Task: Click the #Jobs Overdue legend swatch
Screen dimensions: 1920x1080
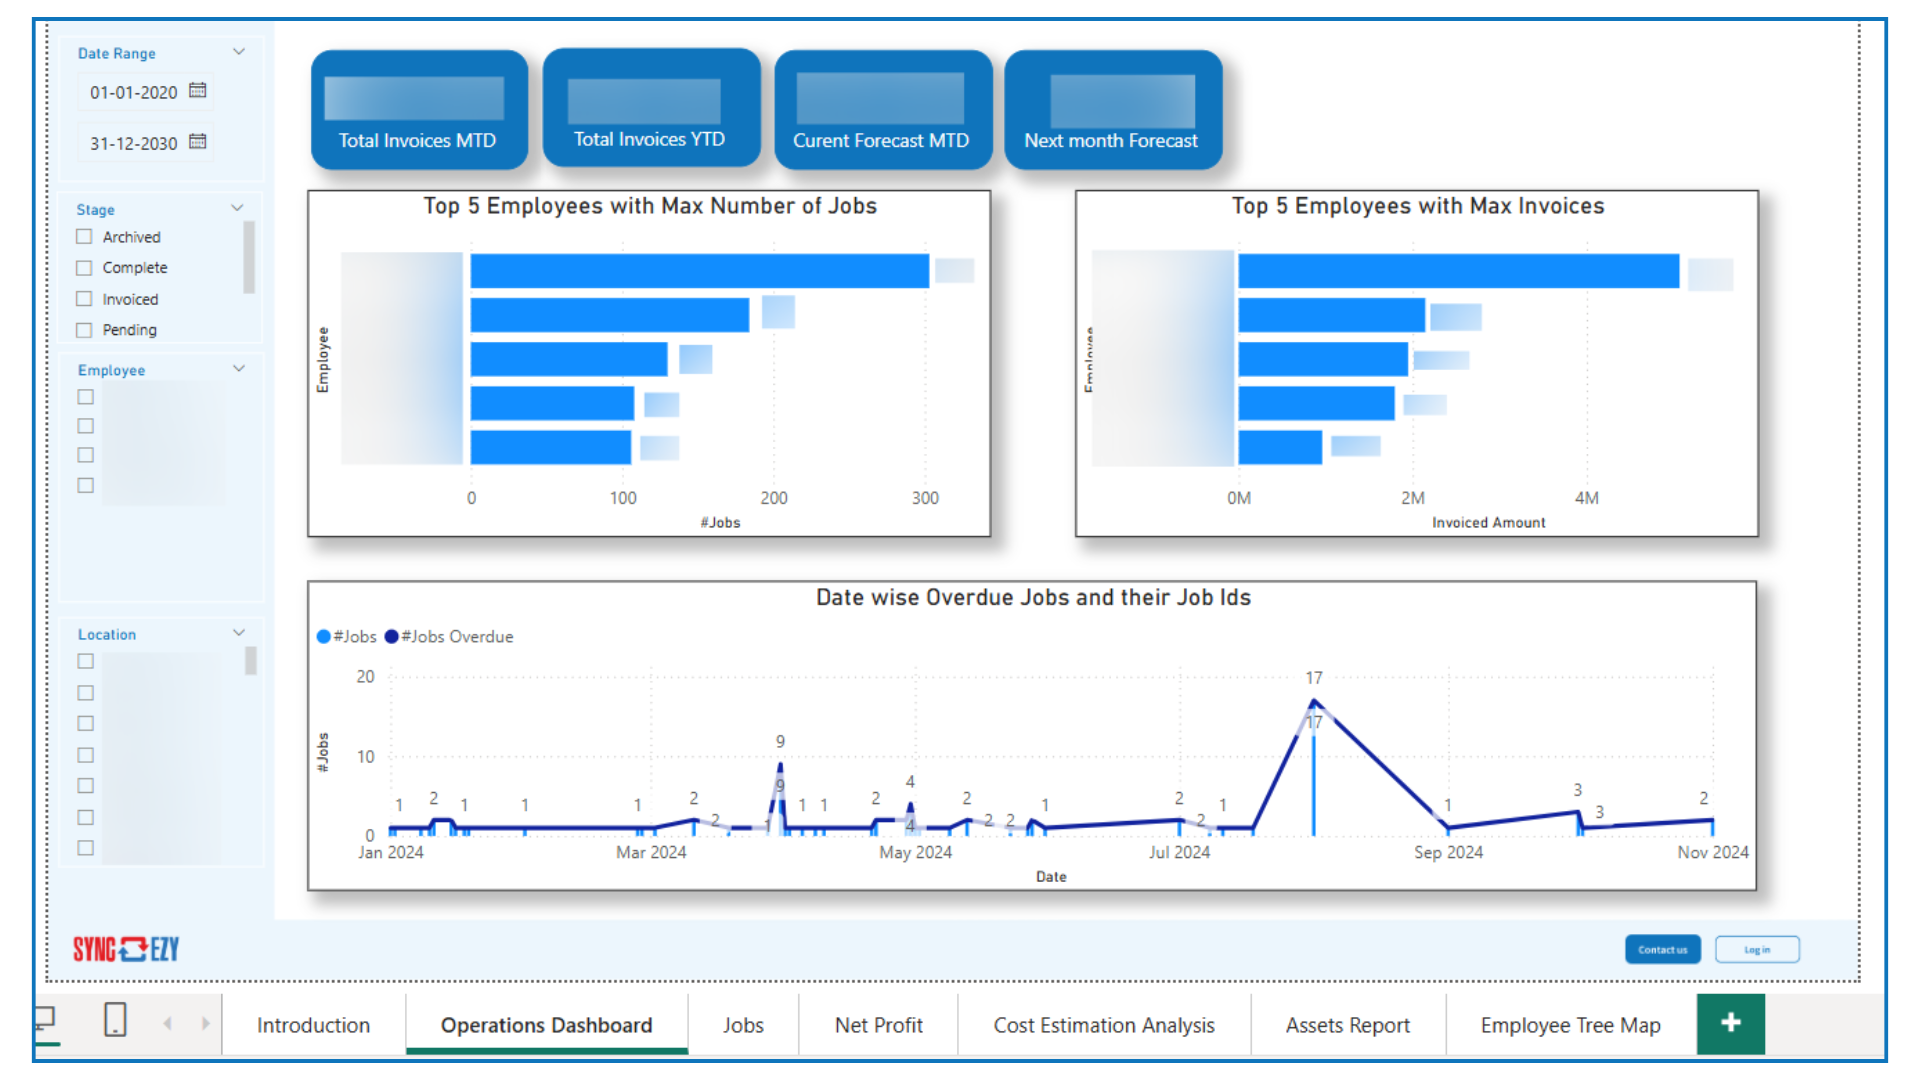Action: coord(392,637)
